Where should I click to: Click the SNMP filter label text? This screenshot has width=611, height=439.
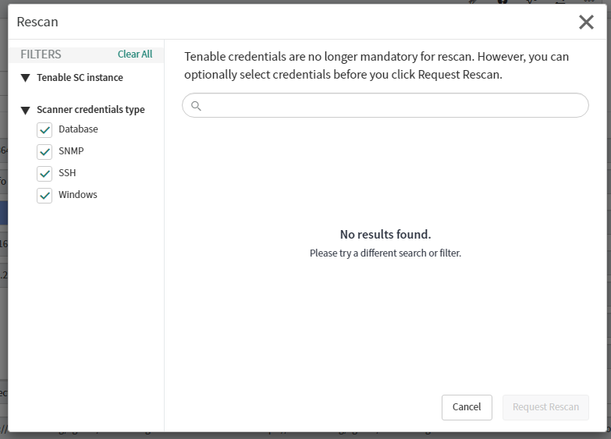pos(71,151)
